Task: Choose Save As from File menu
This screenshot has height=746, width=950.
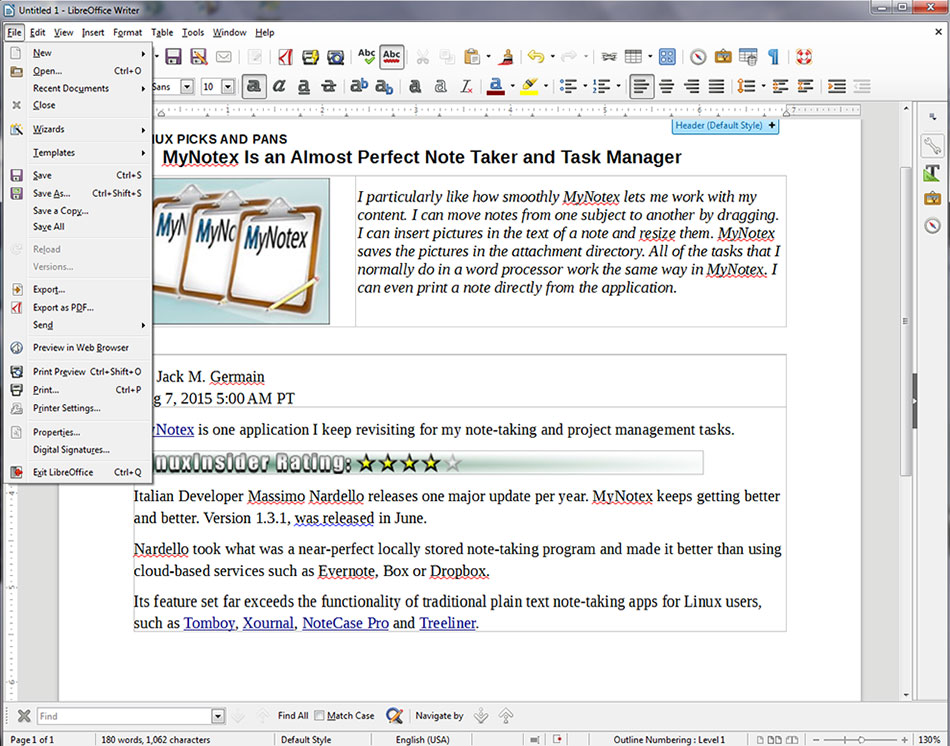Action: (x=79, y=193)
